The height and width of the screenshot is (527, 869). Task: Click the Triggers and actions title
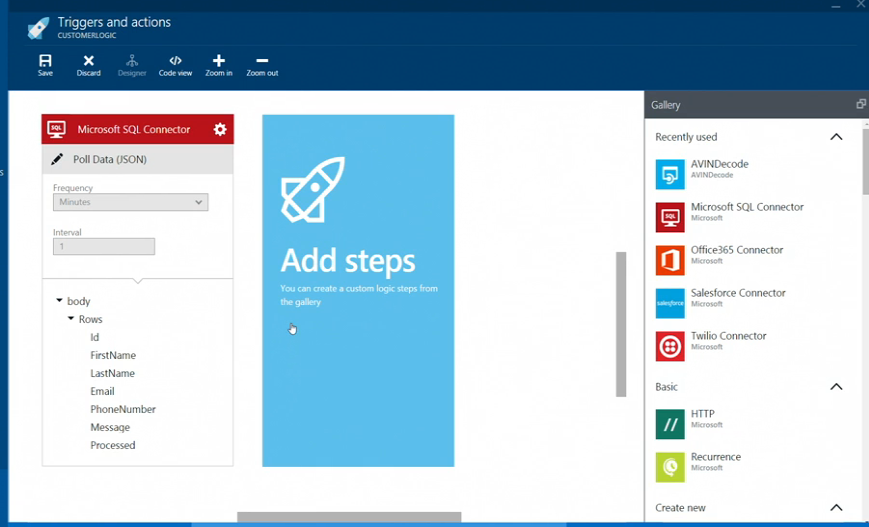[114, 22]
